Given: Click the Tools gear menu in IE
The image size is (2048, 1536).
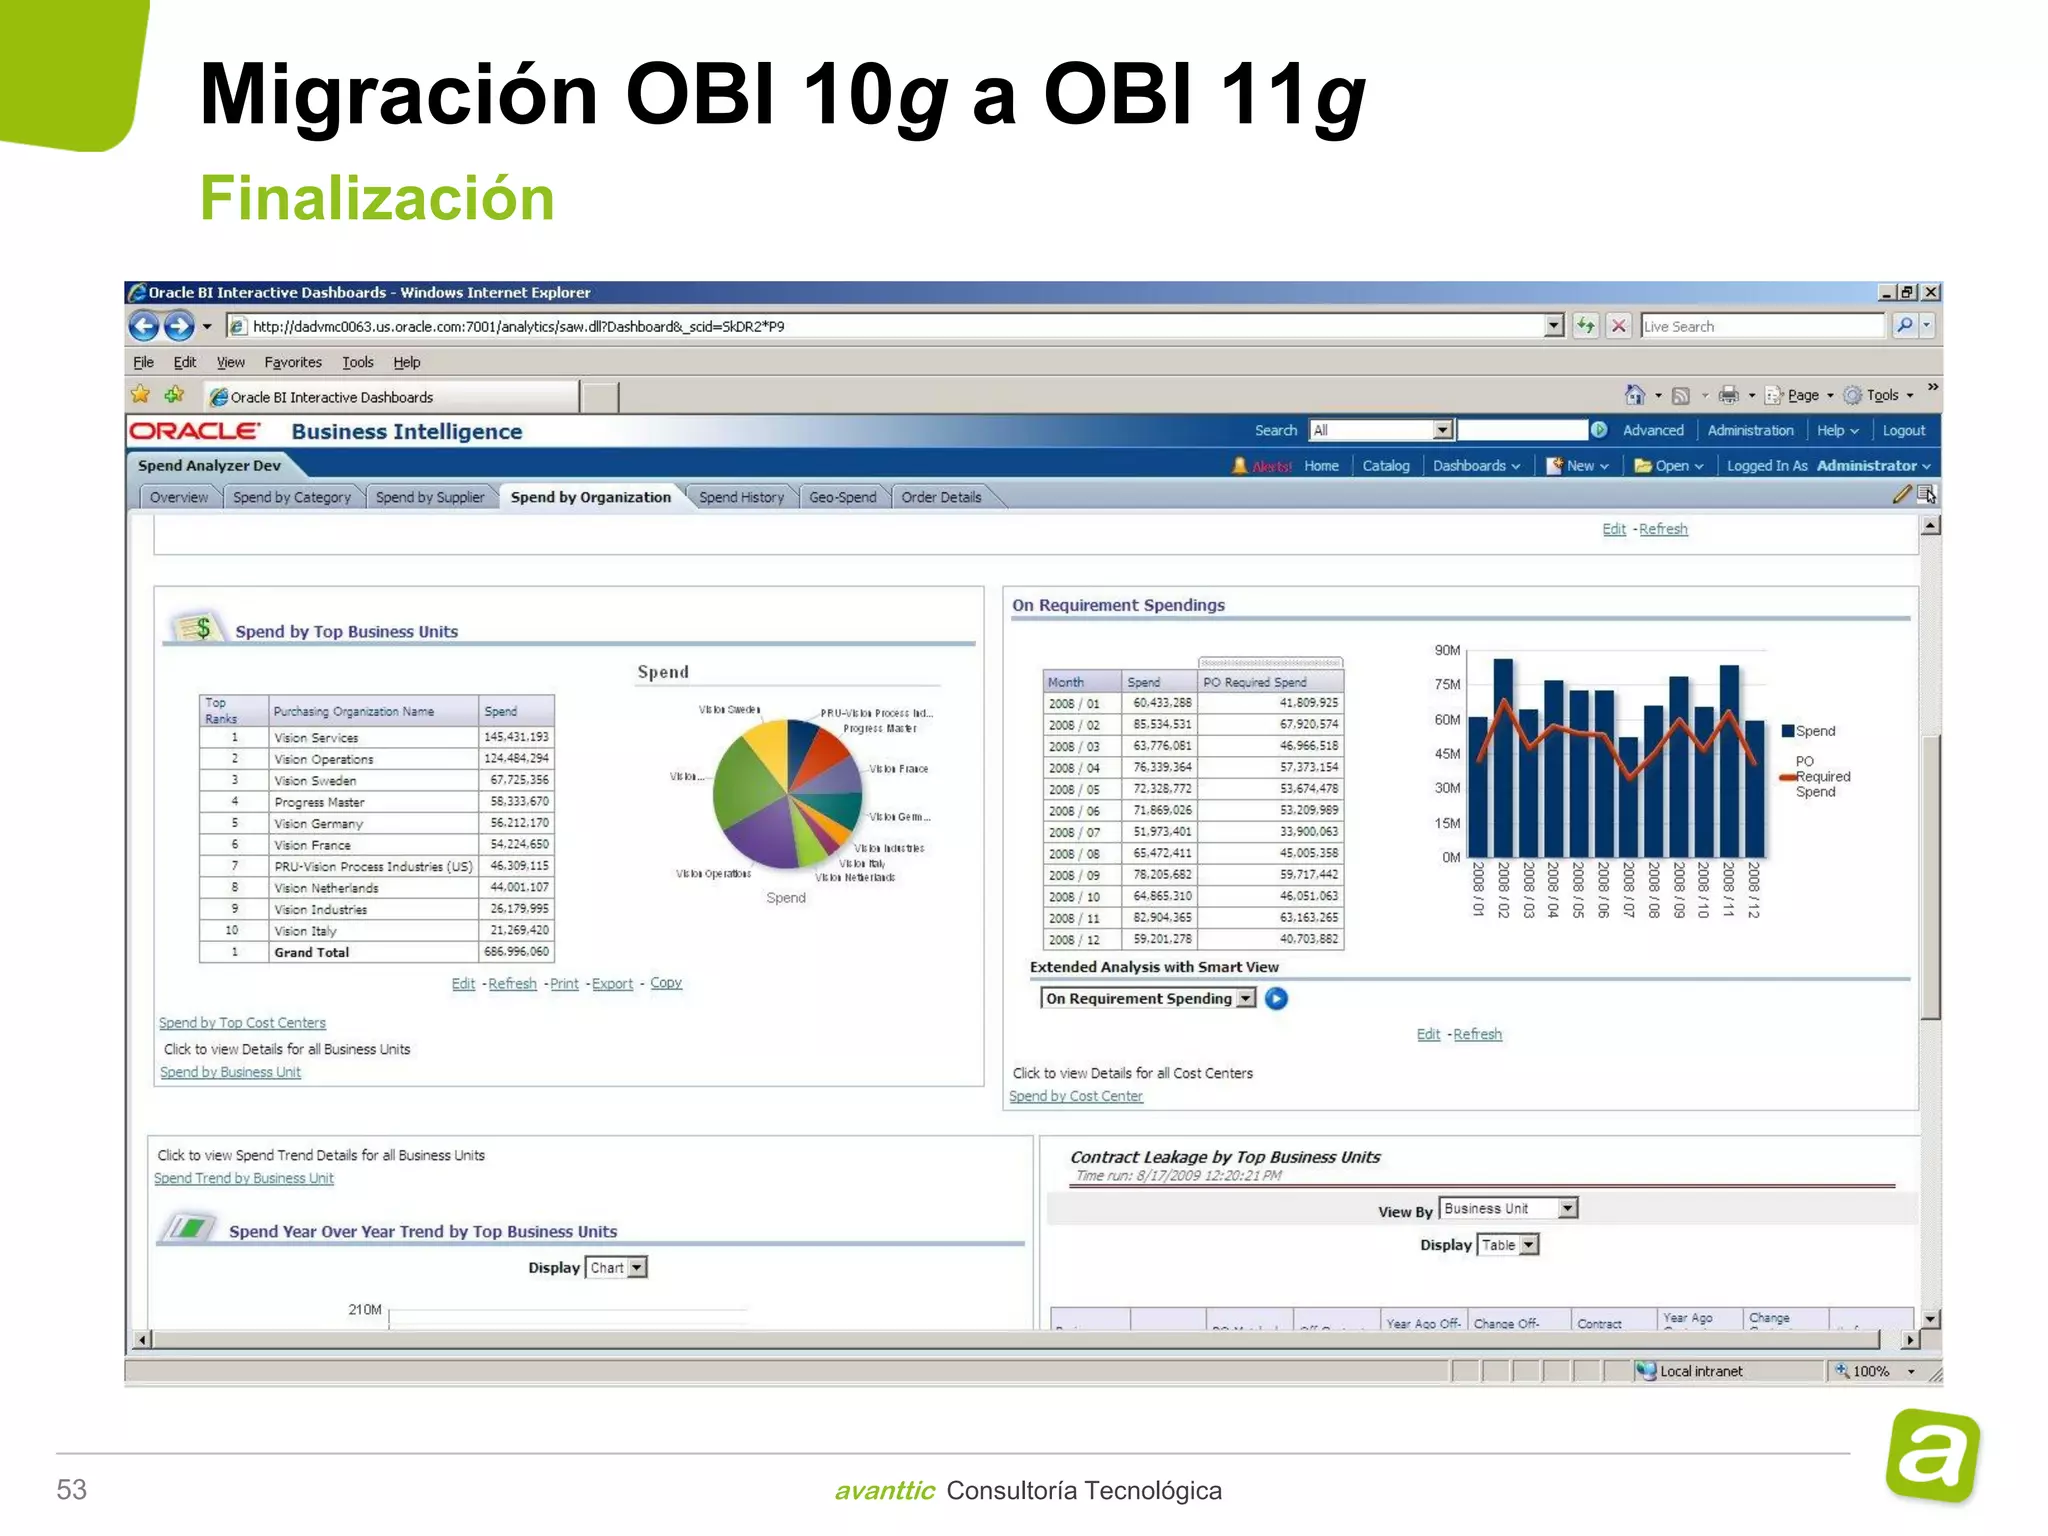Looking at the screenshot, I should point(1878,396).
